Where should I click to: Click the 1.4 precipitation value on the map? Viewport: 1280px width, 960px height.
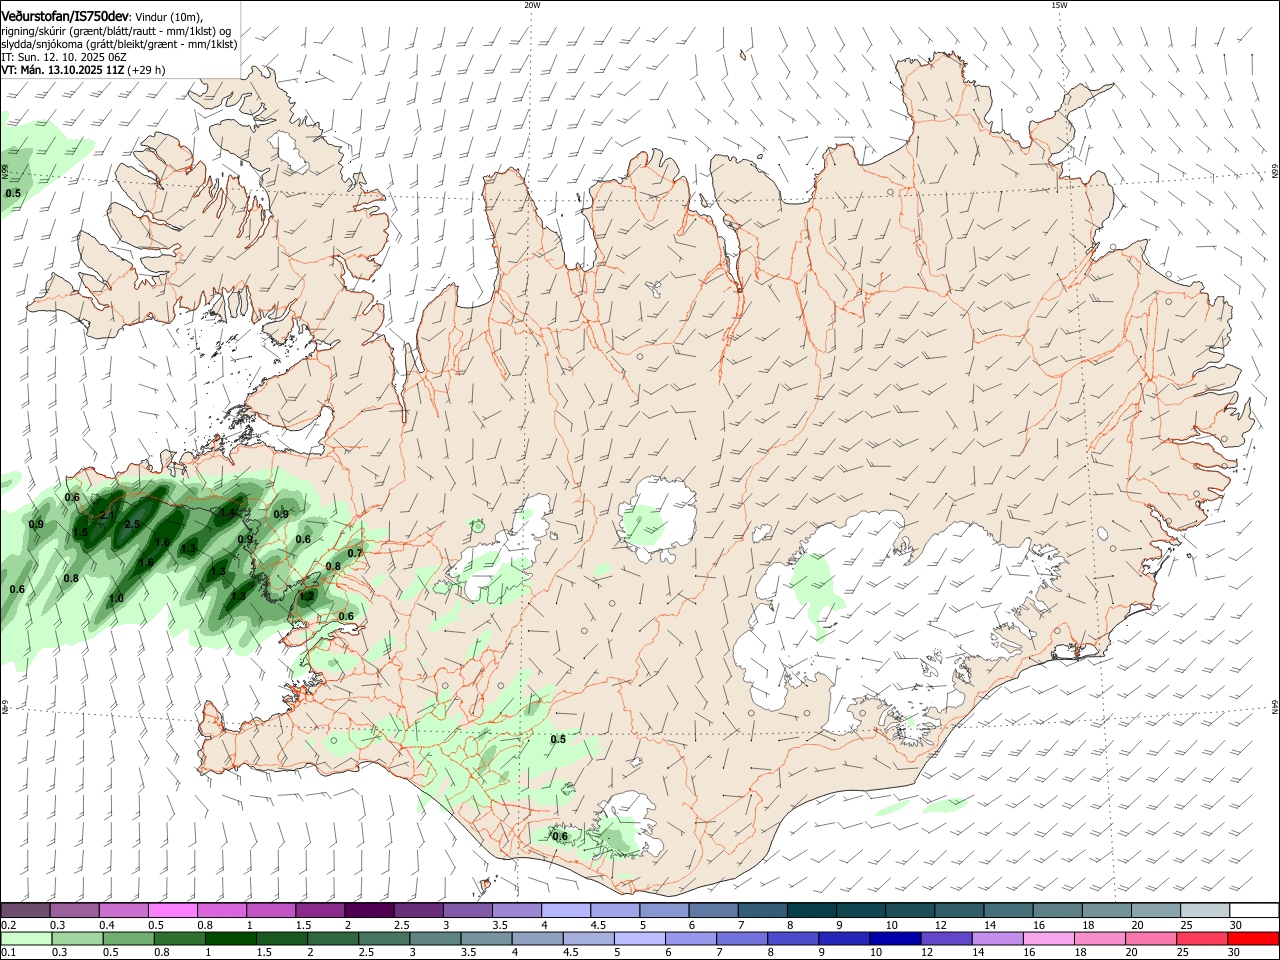[x=228, y=512]
